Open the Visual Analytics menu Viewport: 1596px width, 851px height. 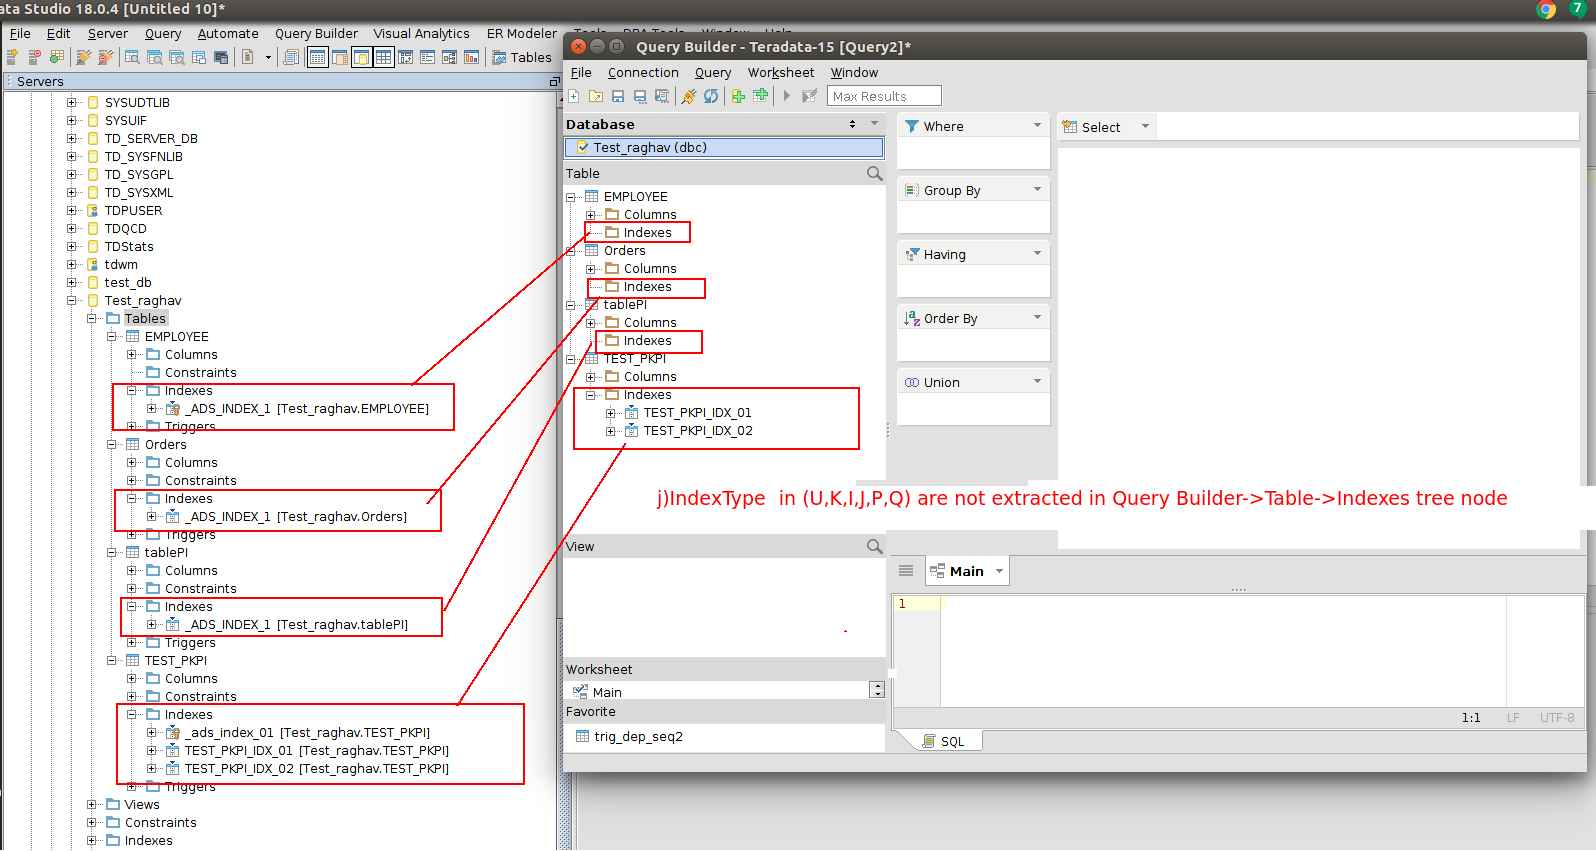click(x=421, y=33)
